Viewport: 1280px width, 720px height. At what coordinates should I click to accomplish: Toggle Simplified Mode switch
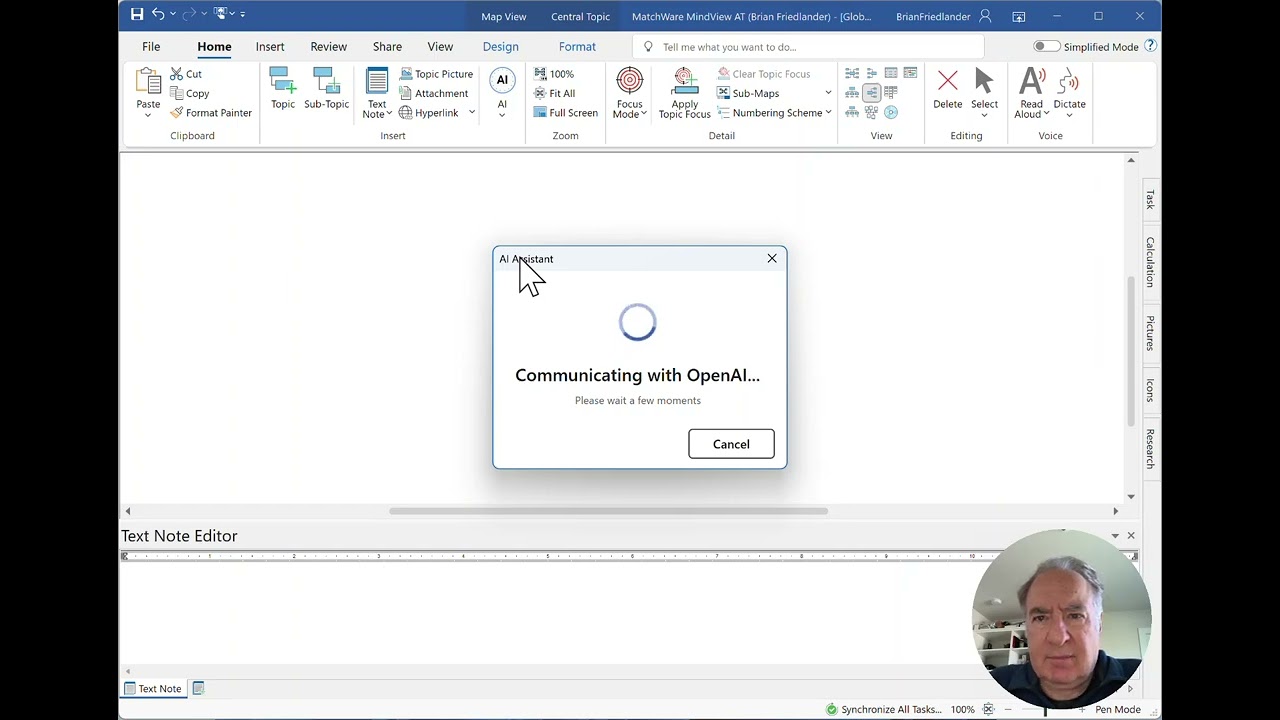[1046, 46]
